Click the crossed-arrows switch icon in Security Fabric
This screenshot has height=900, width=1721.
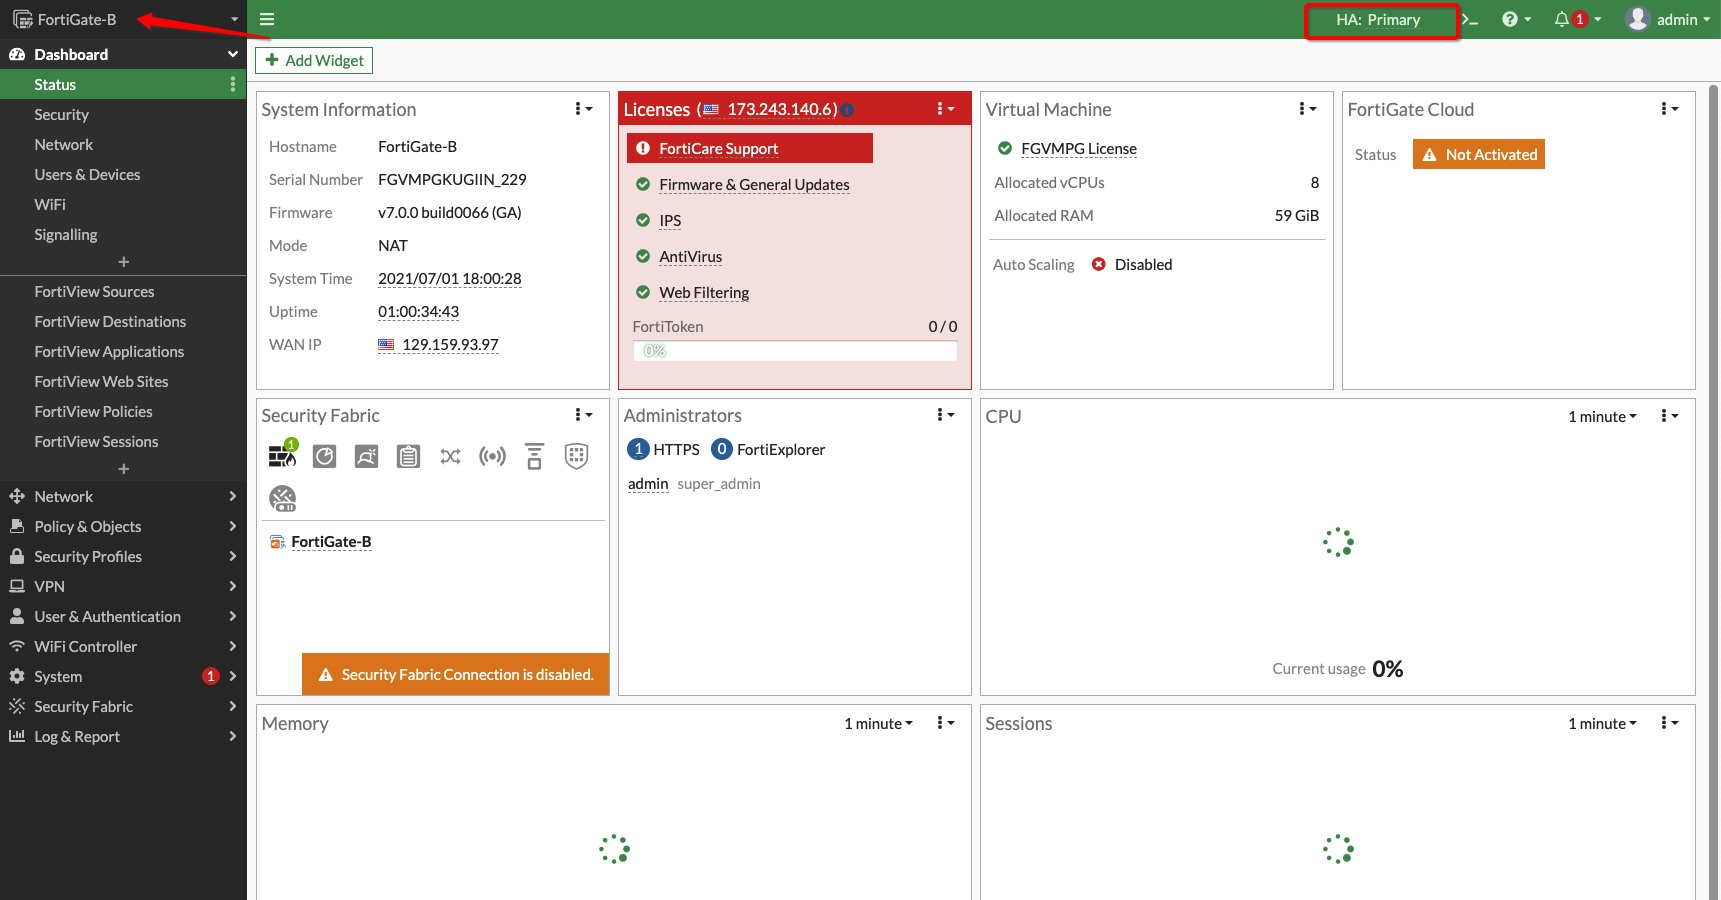pyautogui.click(x=450, y=457)
